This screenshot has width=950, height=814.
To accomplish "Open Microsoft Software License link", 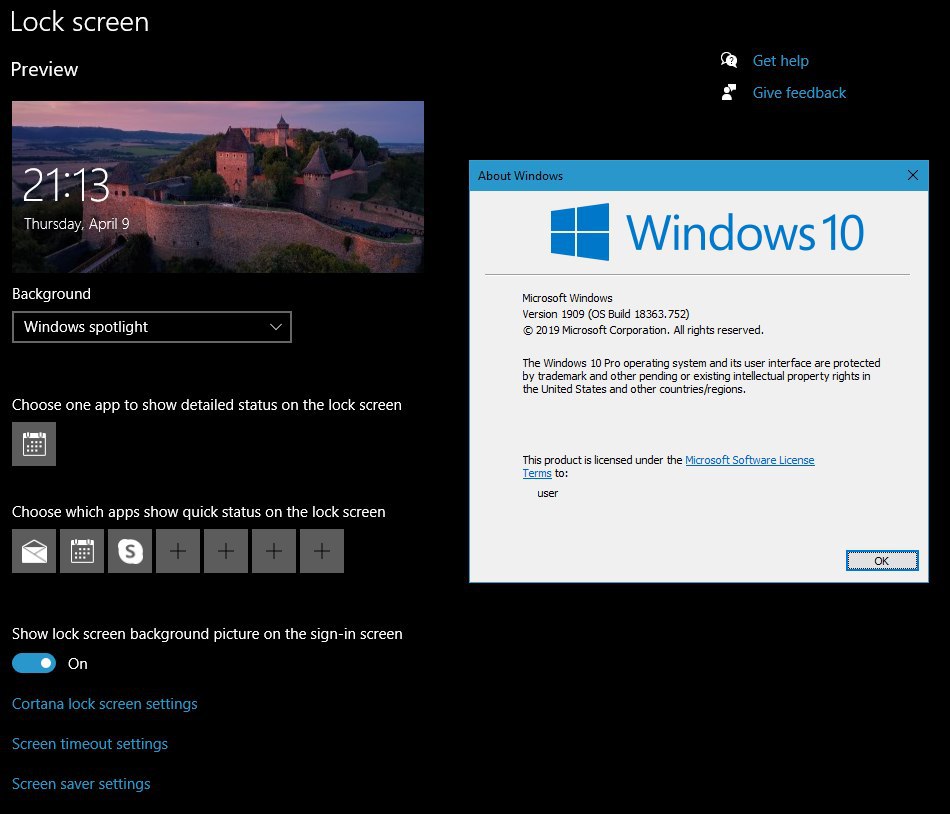I will 749,460.
